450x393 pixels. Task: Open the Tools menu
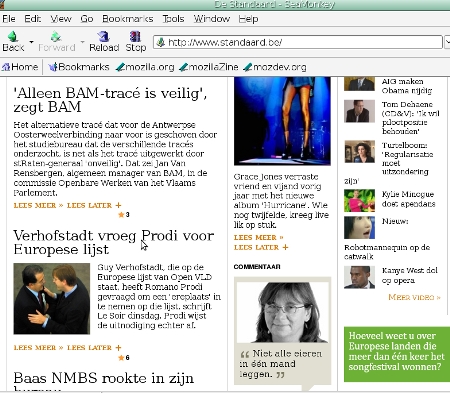[x=173, y=19]
